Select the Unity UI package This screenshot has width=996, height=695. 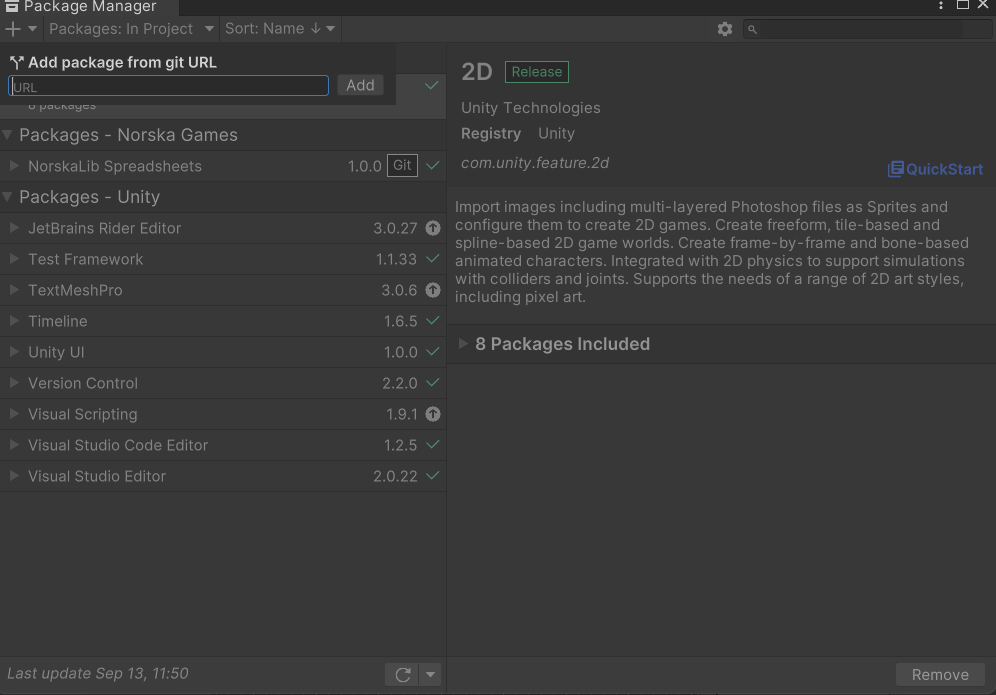[223, 352]
